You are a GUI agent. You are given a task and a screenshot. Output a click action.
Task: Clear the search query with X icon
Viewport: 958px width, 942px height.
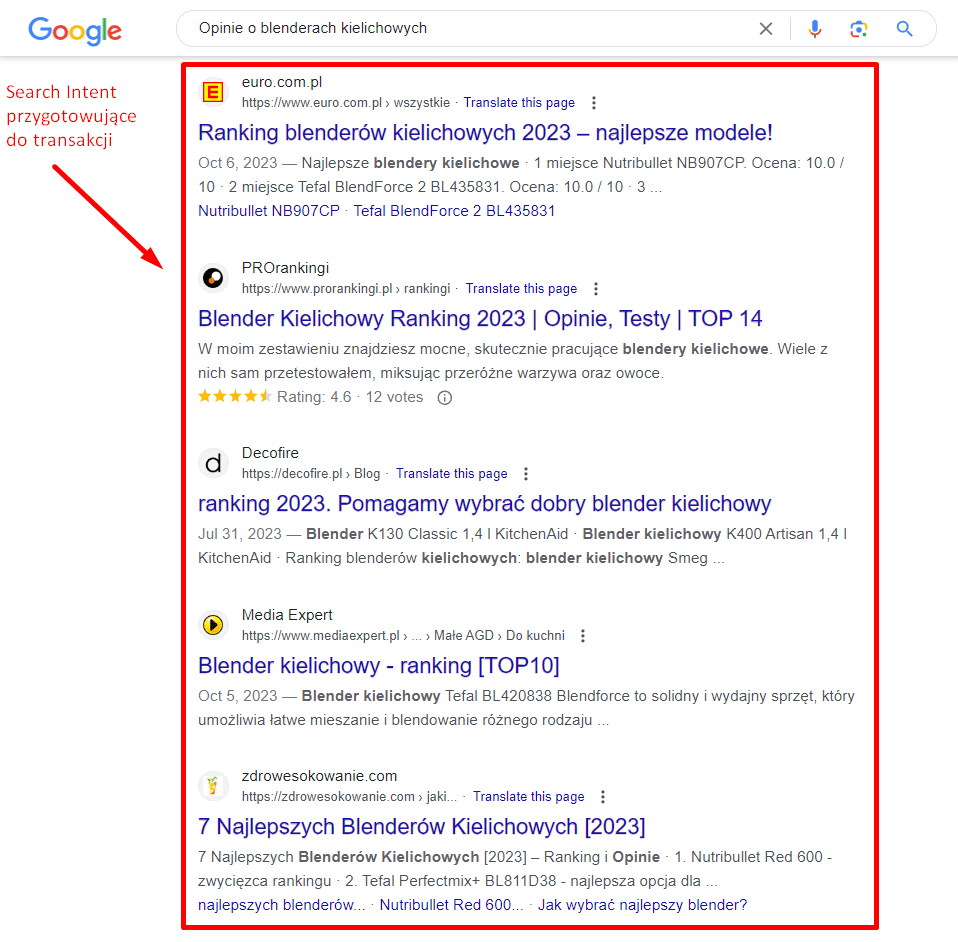(x=766, y=29)
